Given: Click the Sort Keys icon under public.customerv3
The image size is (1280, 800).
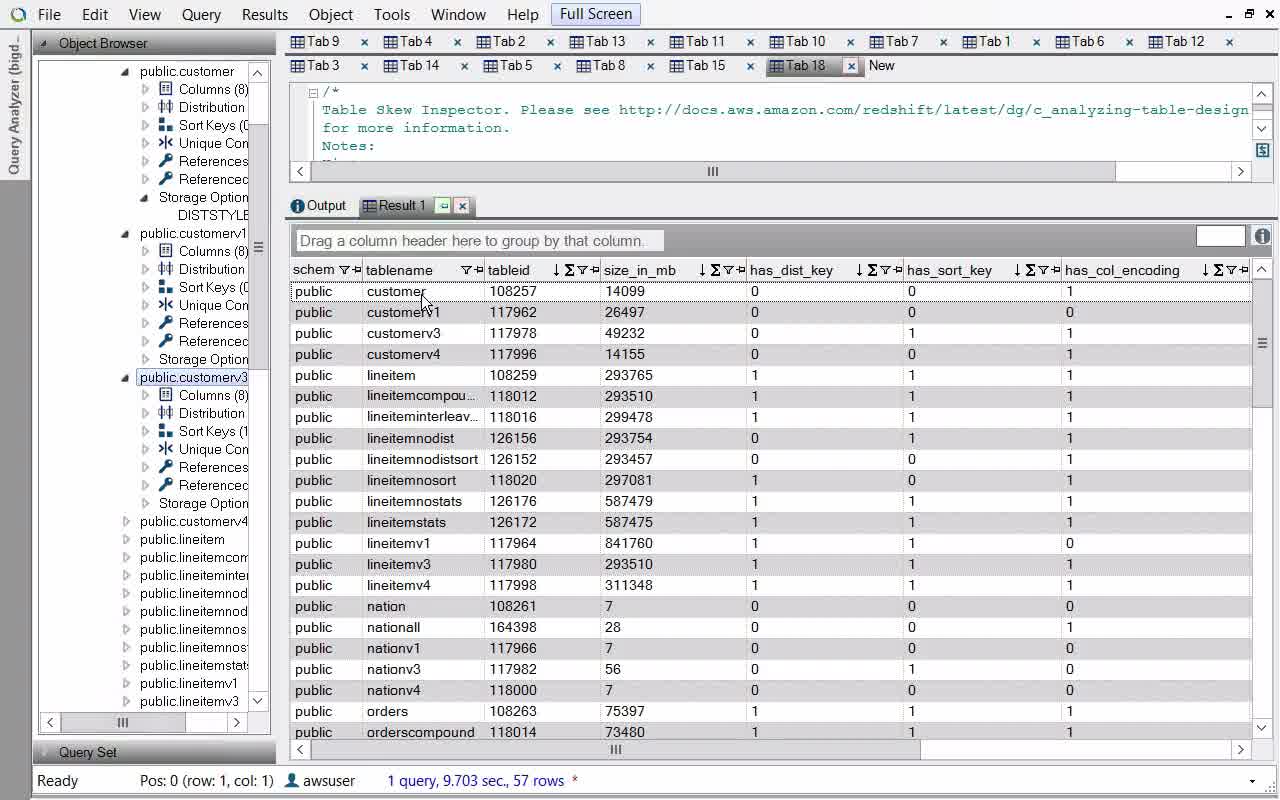Looking at the screenshot, I should point(166,431).
